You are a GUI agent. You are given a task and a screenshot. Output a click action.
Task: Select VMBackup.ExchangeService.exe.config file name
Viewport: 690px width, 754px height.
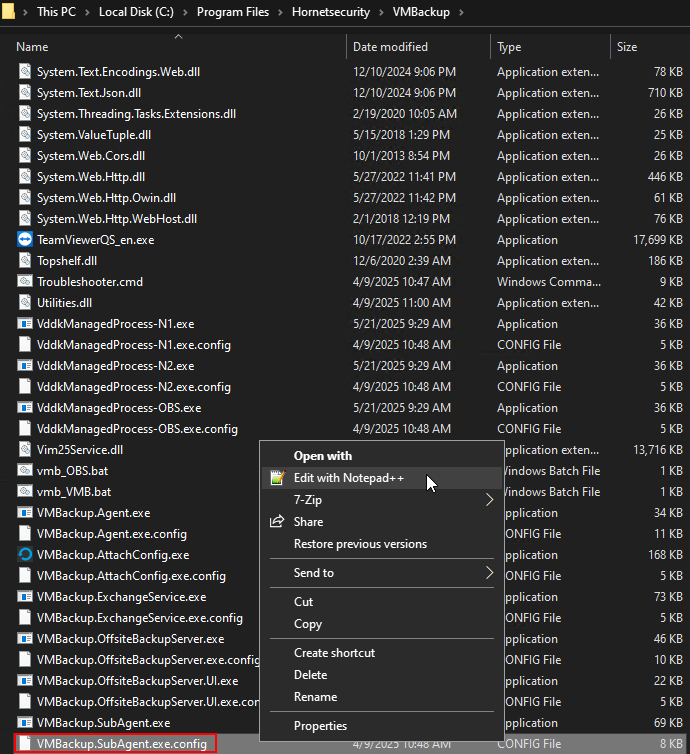[x=139, y=617]
